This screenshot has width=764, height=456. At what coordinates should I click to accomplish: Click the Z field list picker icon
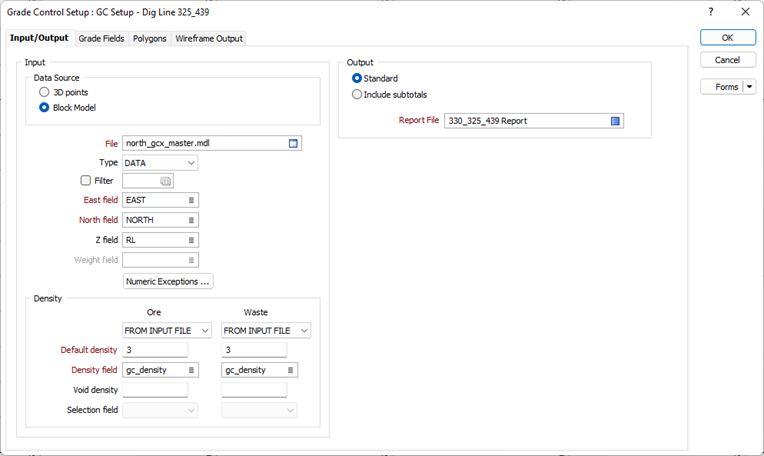click(x=191, y=240)
